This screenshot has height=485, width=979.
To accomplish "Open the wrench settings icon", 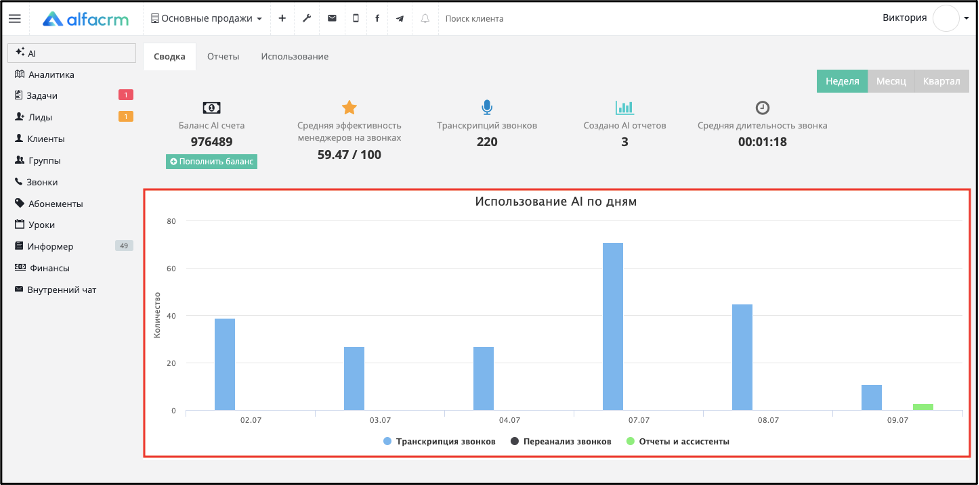I will [307, 19].
